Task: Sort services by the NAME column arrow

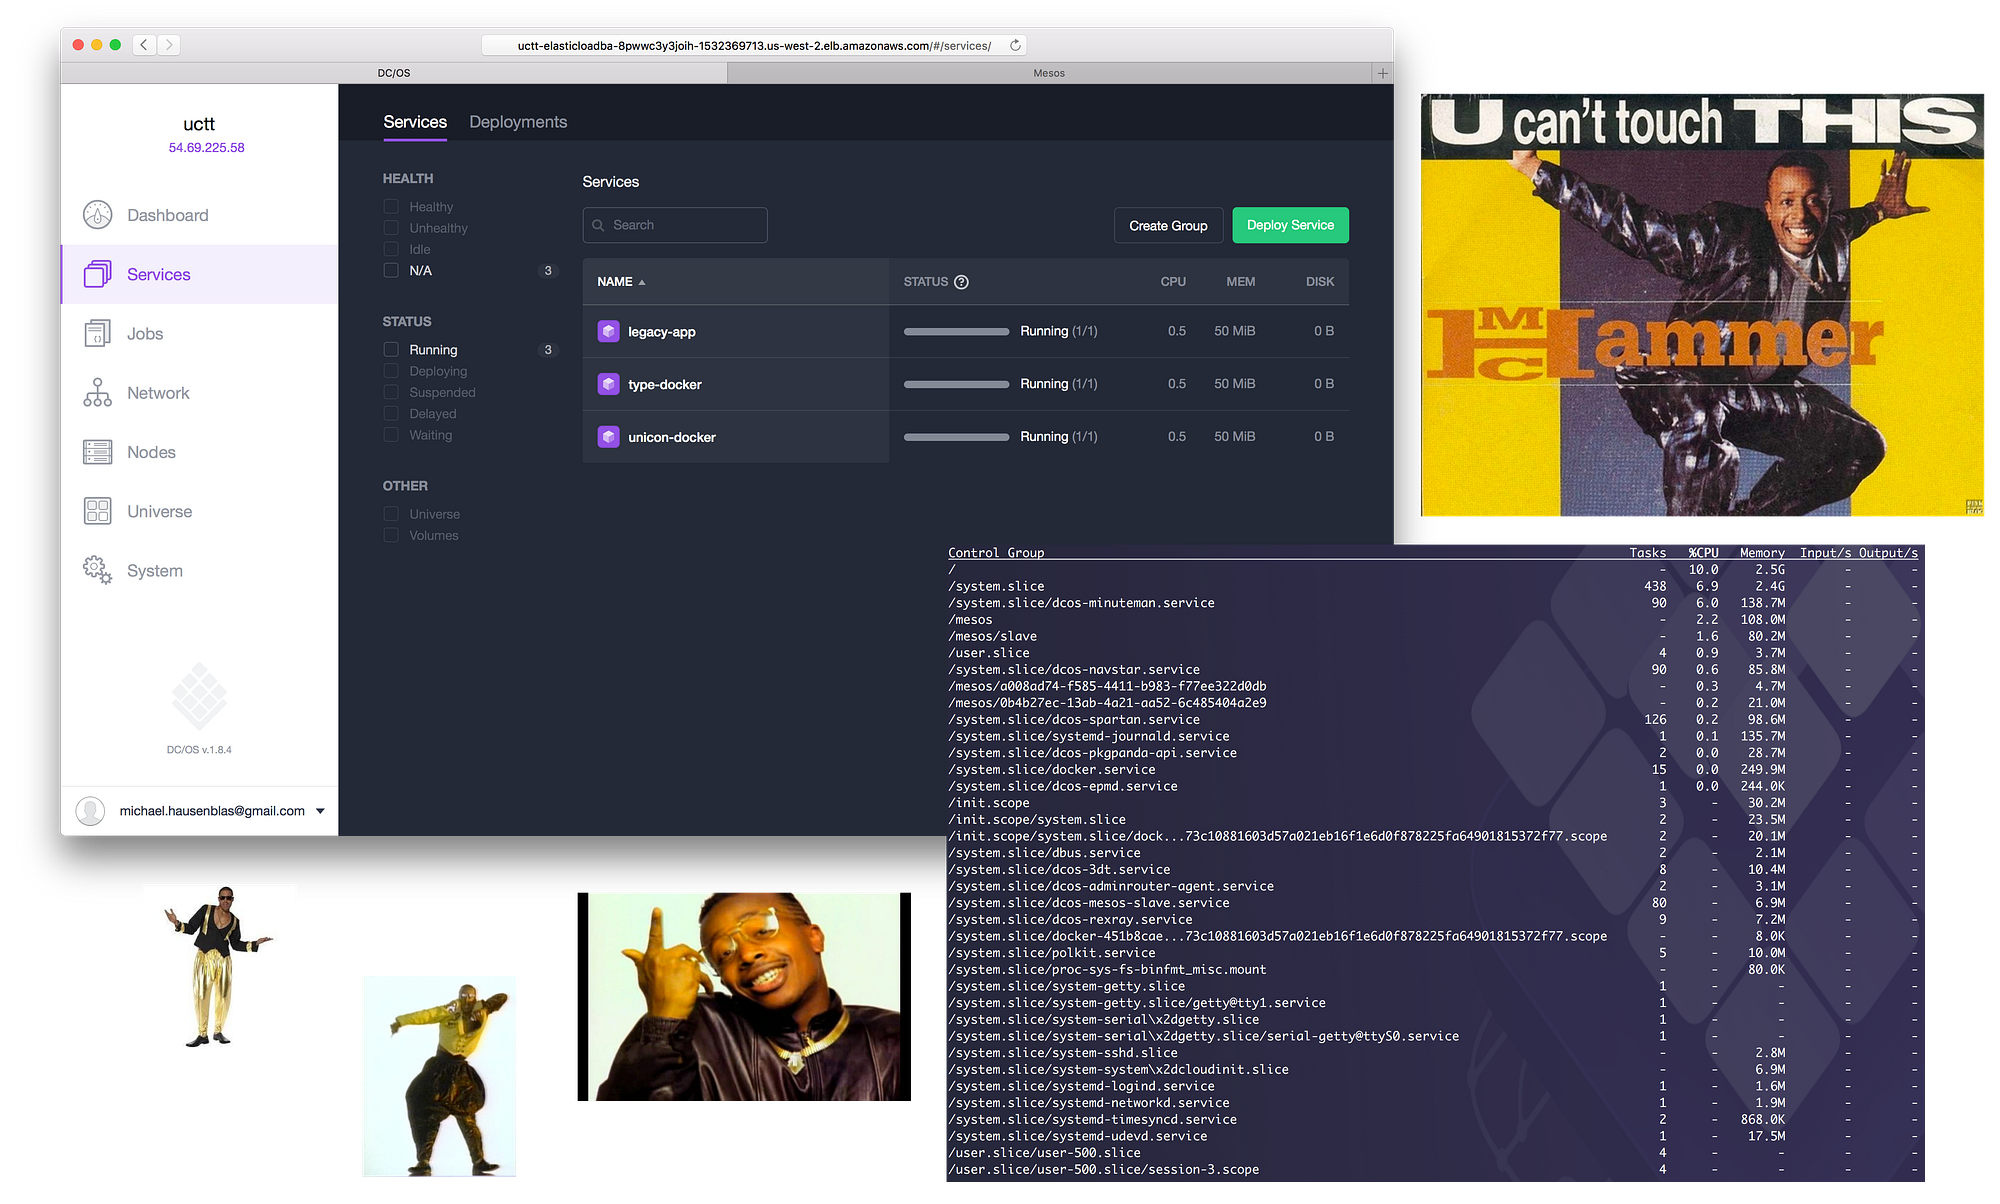Action: click(642, 282)
